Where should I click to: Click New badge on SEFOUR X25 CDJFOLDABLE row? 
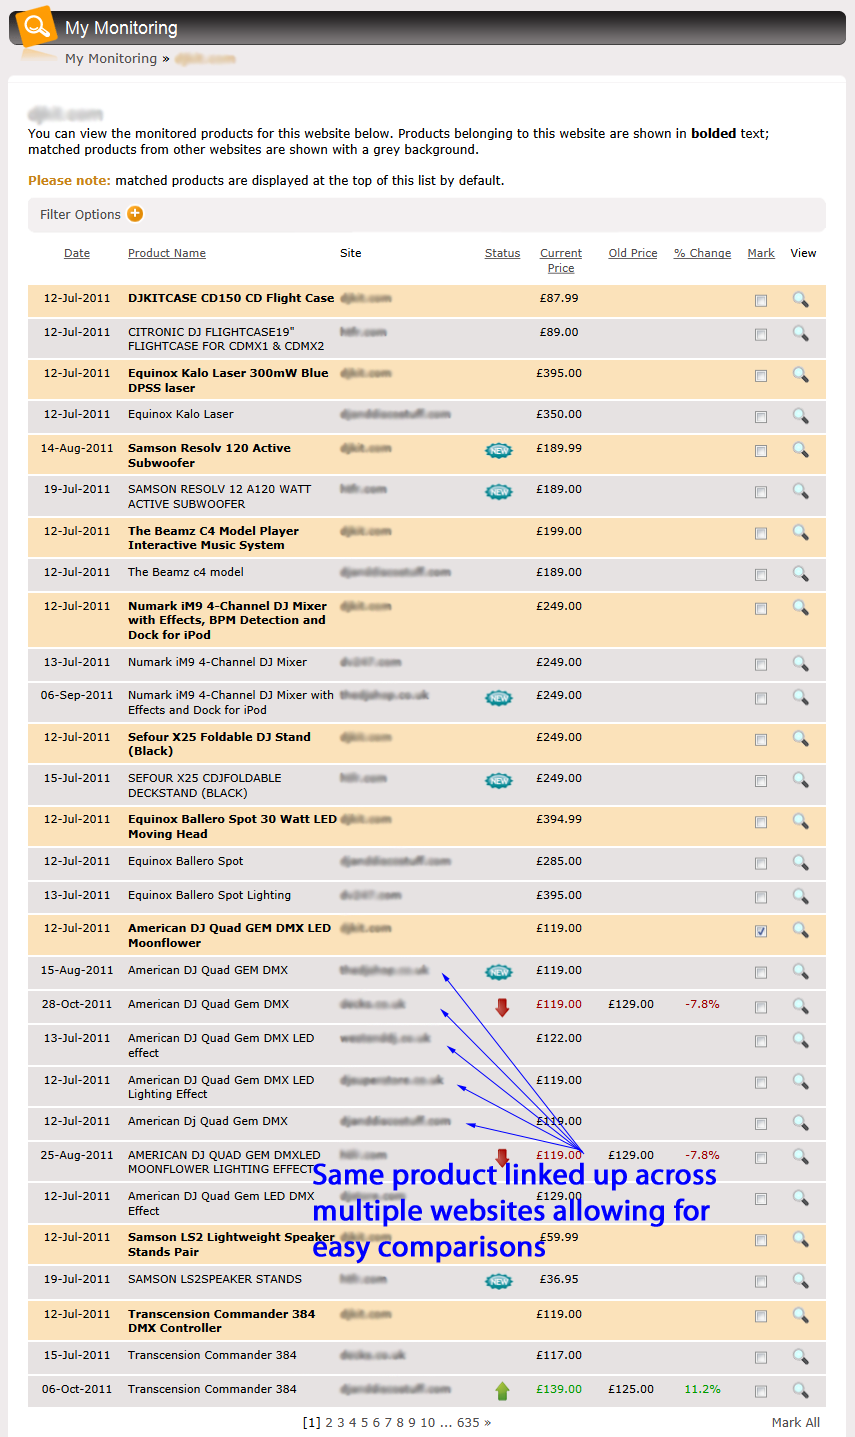[499, 780]
